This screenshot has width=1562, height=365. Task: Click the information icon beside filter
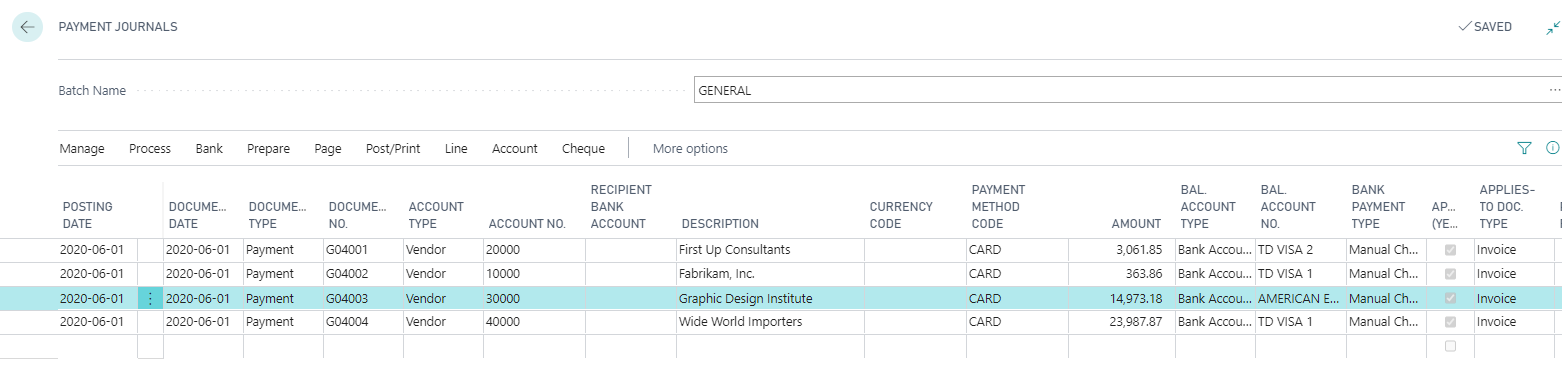(x=1553, y=148)
